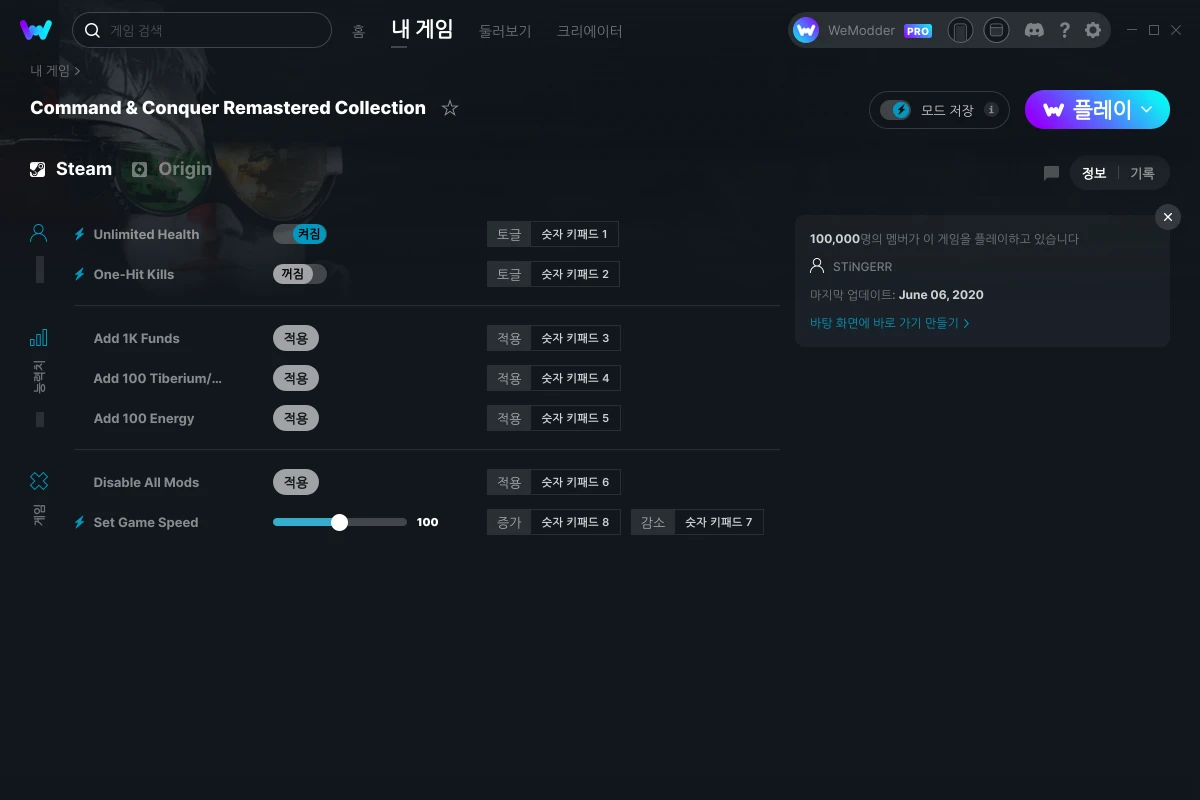This screenshot has height=800, width=1200.
Task: Click the author name STiNGERR
Action: [x=862, y=267]
